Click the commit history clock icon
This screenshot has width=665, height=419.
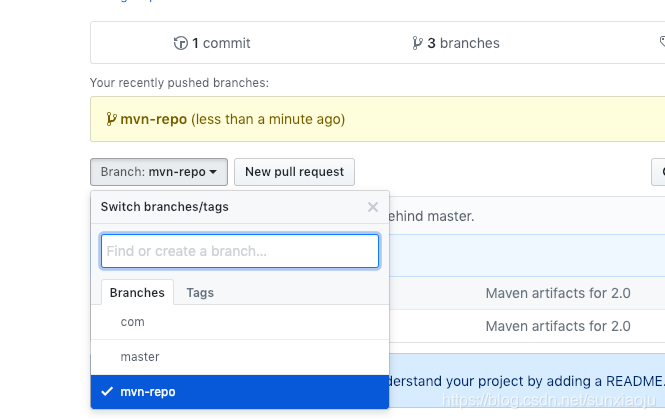[181, 43]
